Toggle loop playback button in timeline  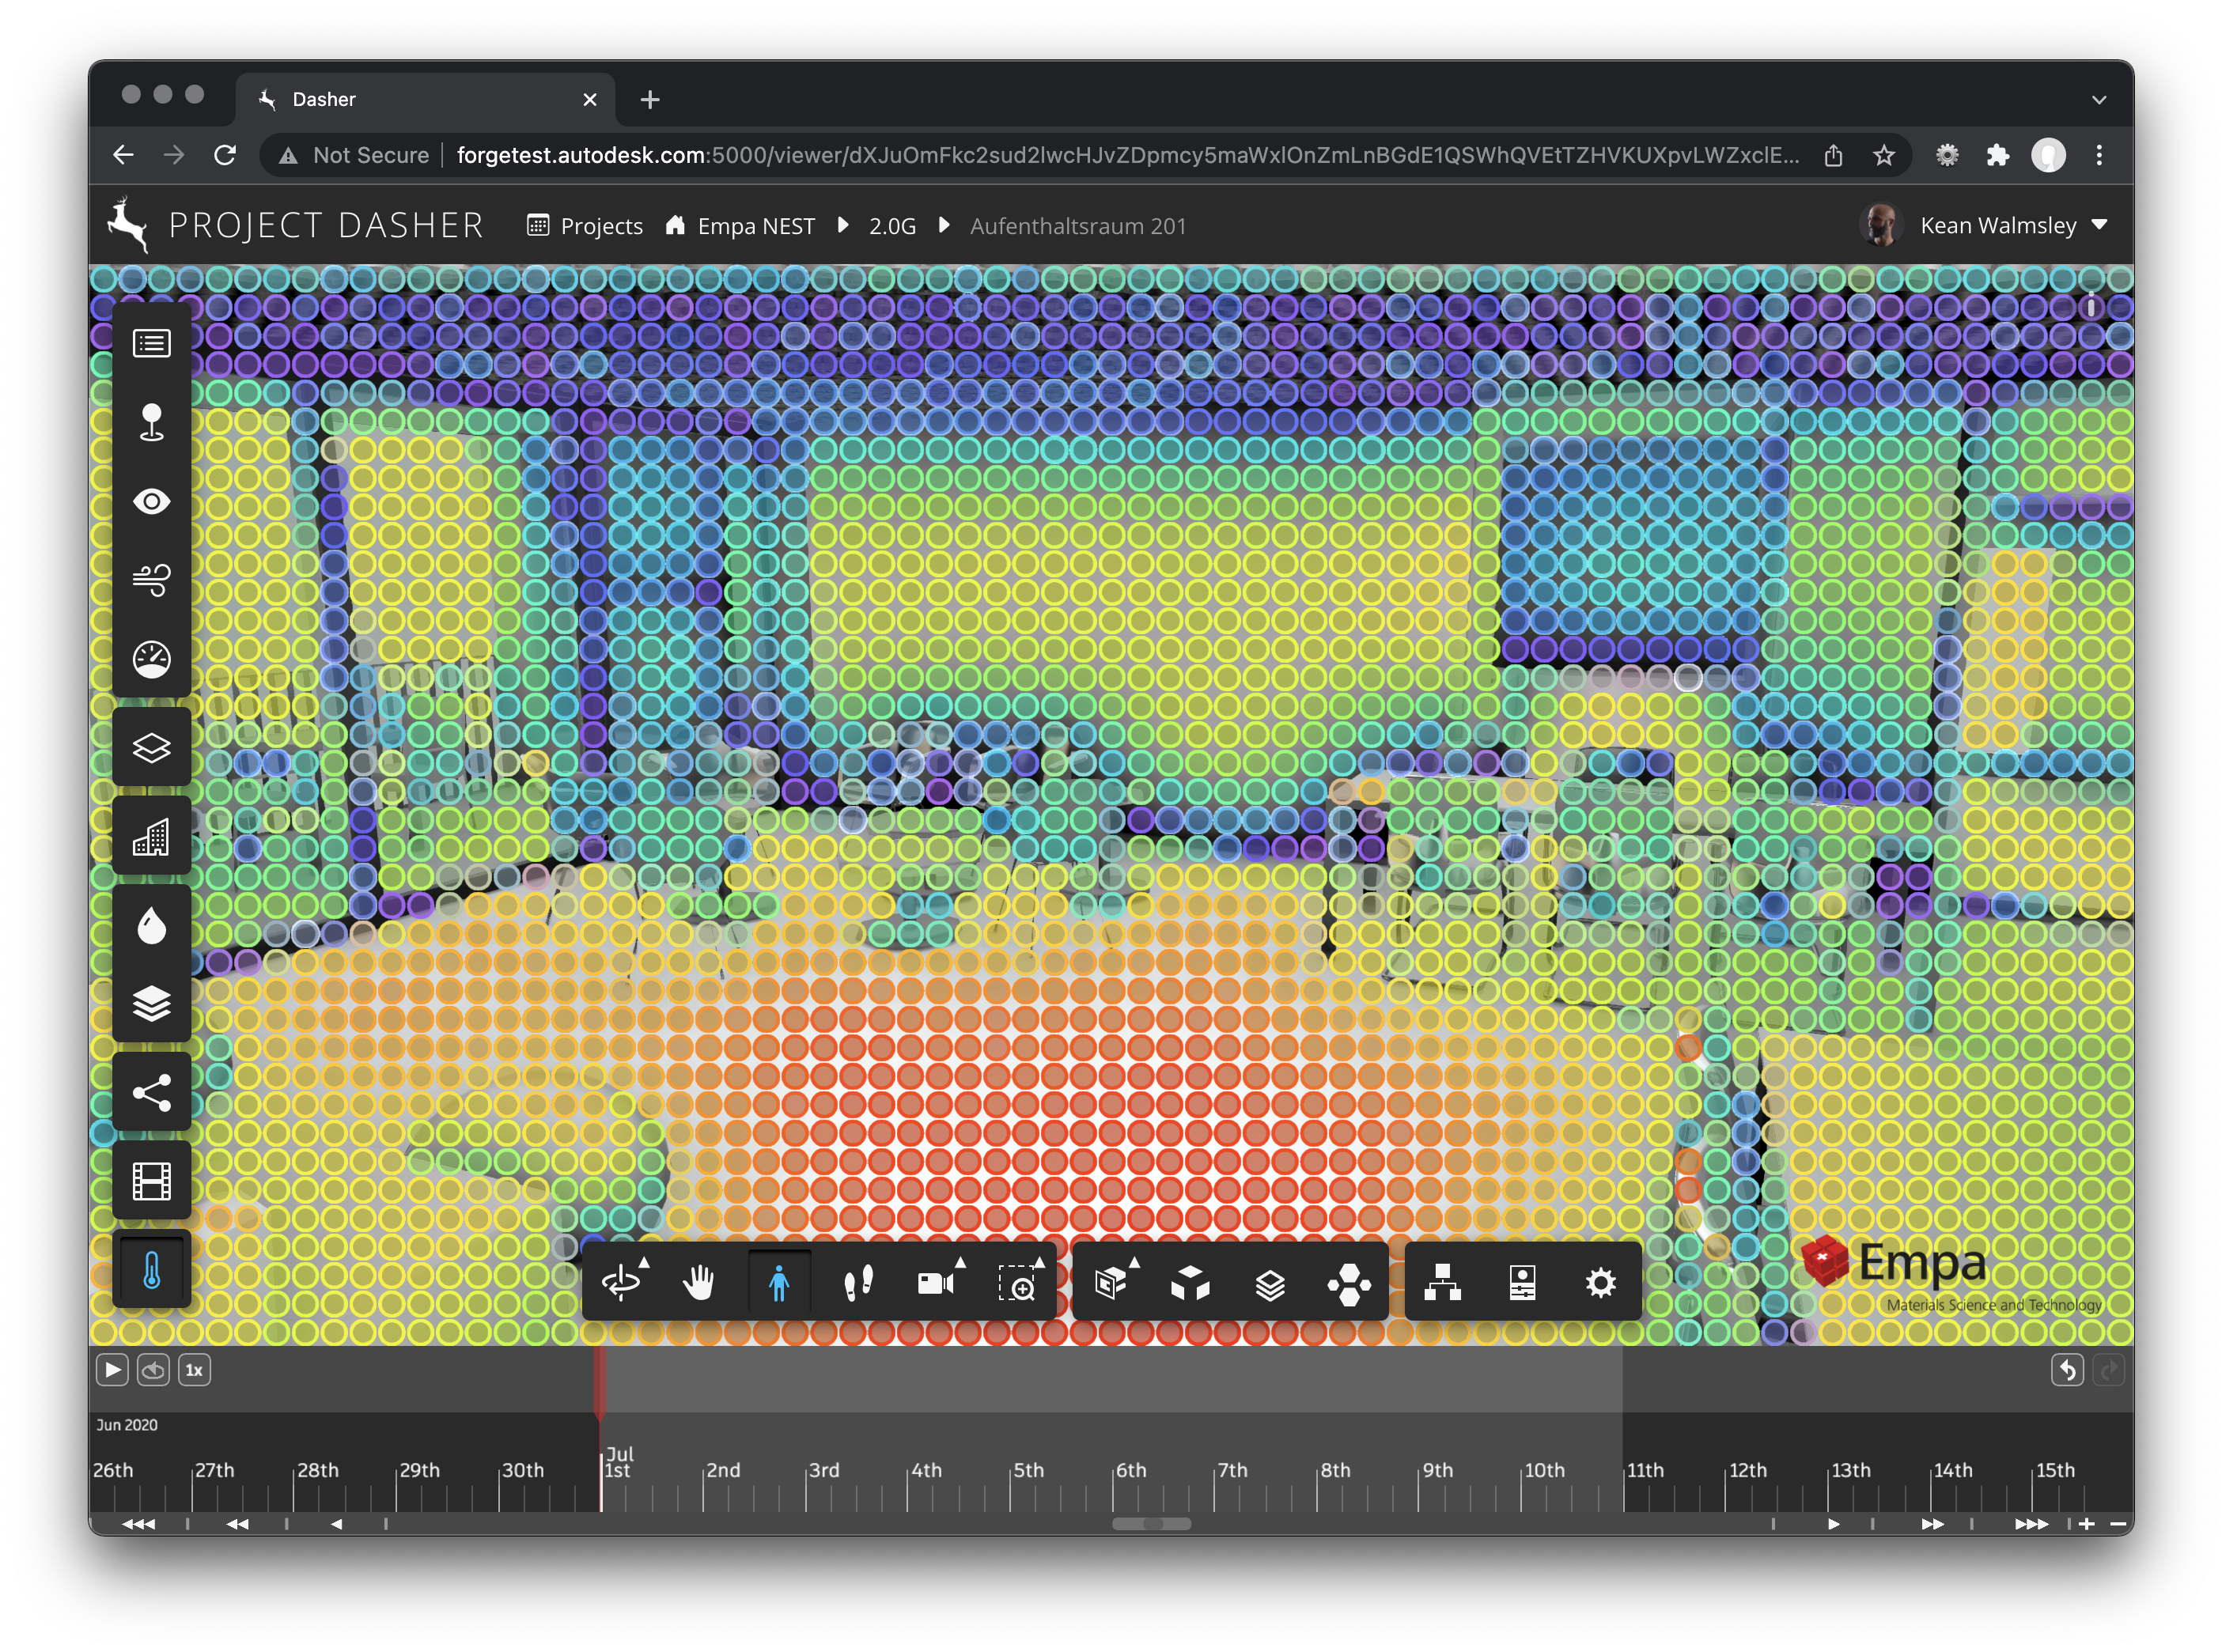153,1370
